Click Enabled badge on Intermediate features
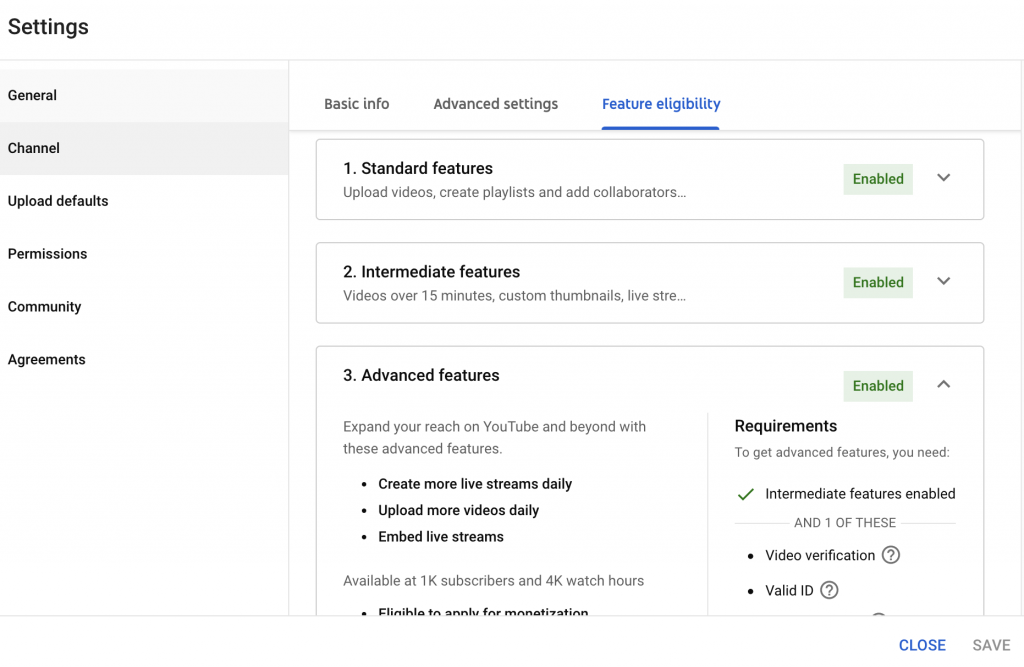Viewport: 1024px width, 667px height. point(878,282)
